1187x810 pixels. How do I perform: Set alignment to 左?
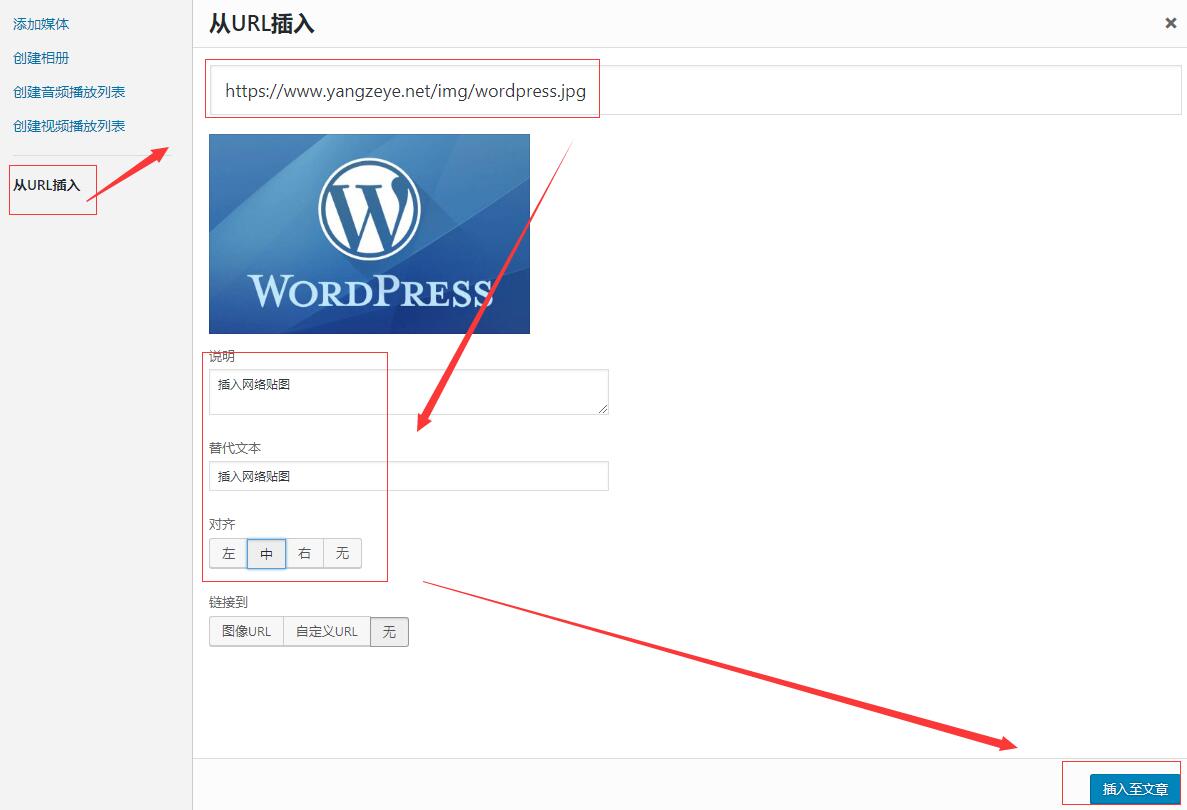pyautogui.click(x=229, y=554)
